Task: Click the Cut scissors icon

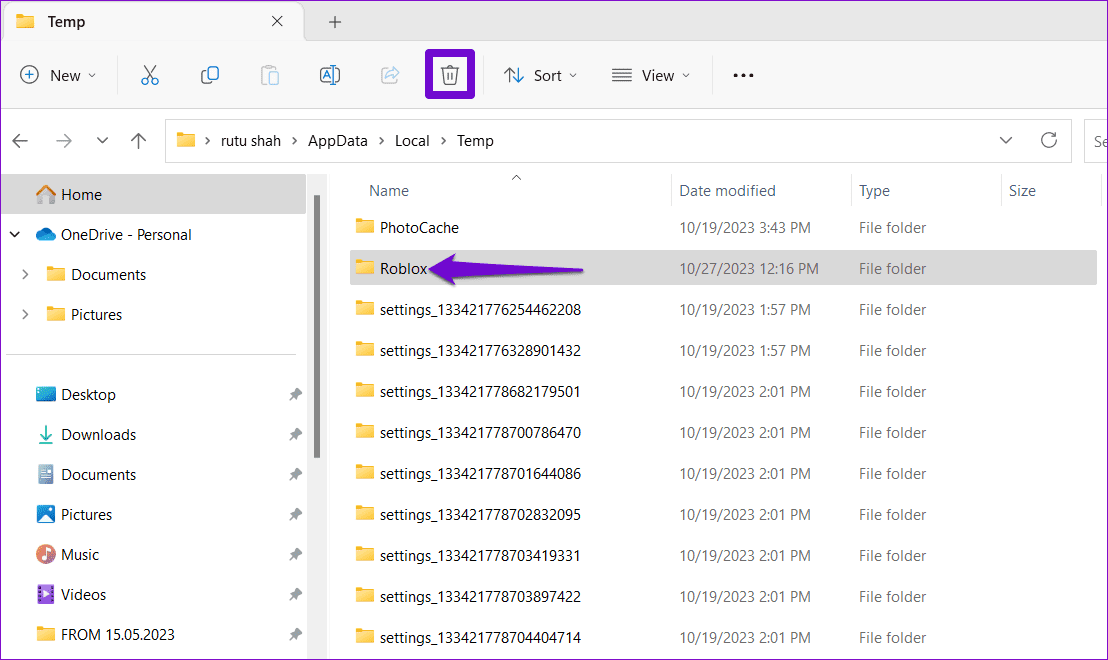Action: tap(150, 75)
